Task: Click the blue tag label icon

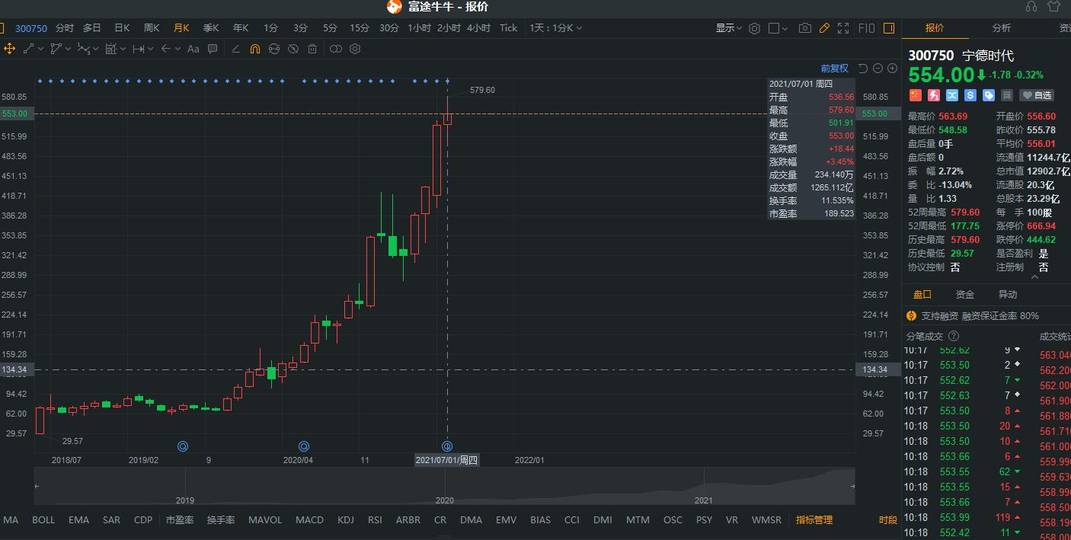Action: click(988, 95)
